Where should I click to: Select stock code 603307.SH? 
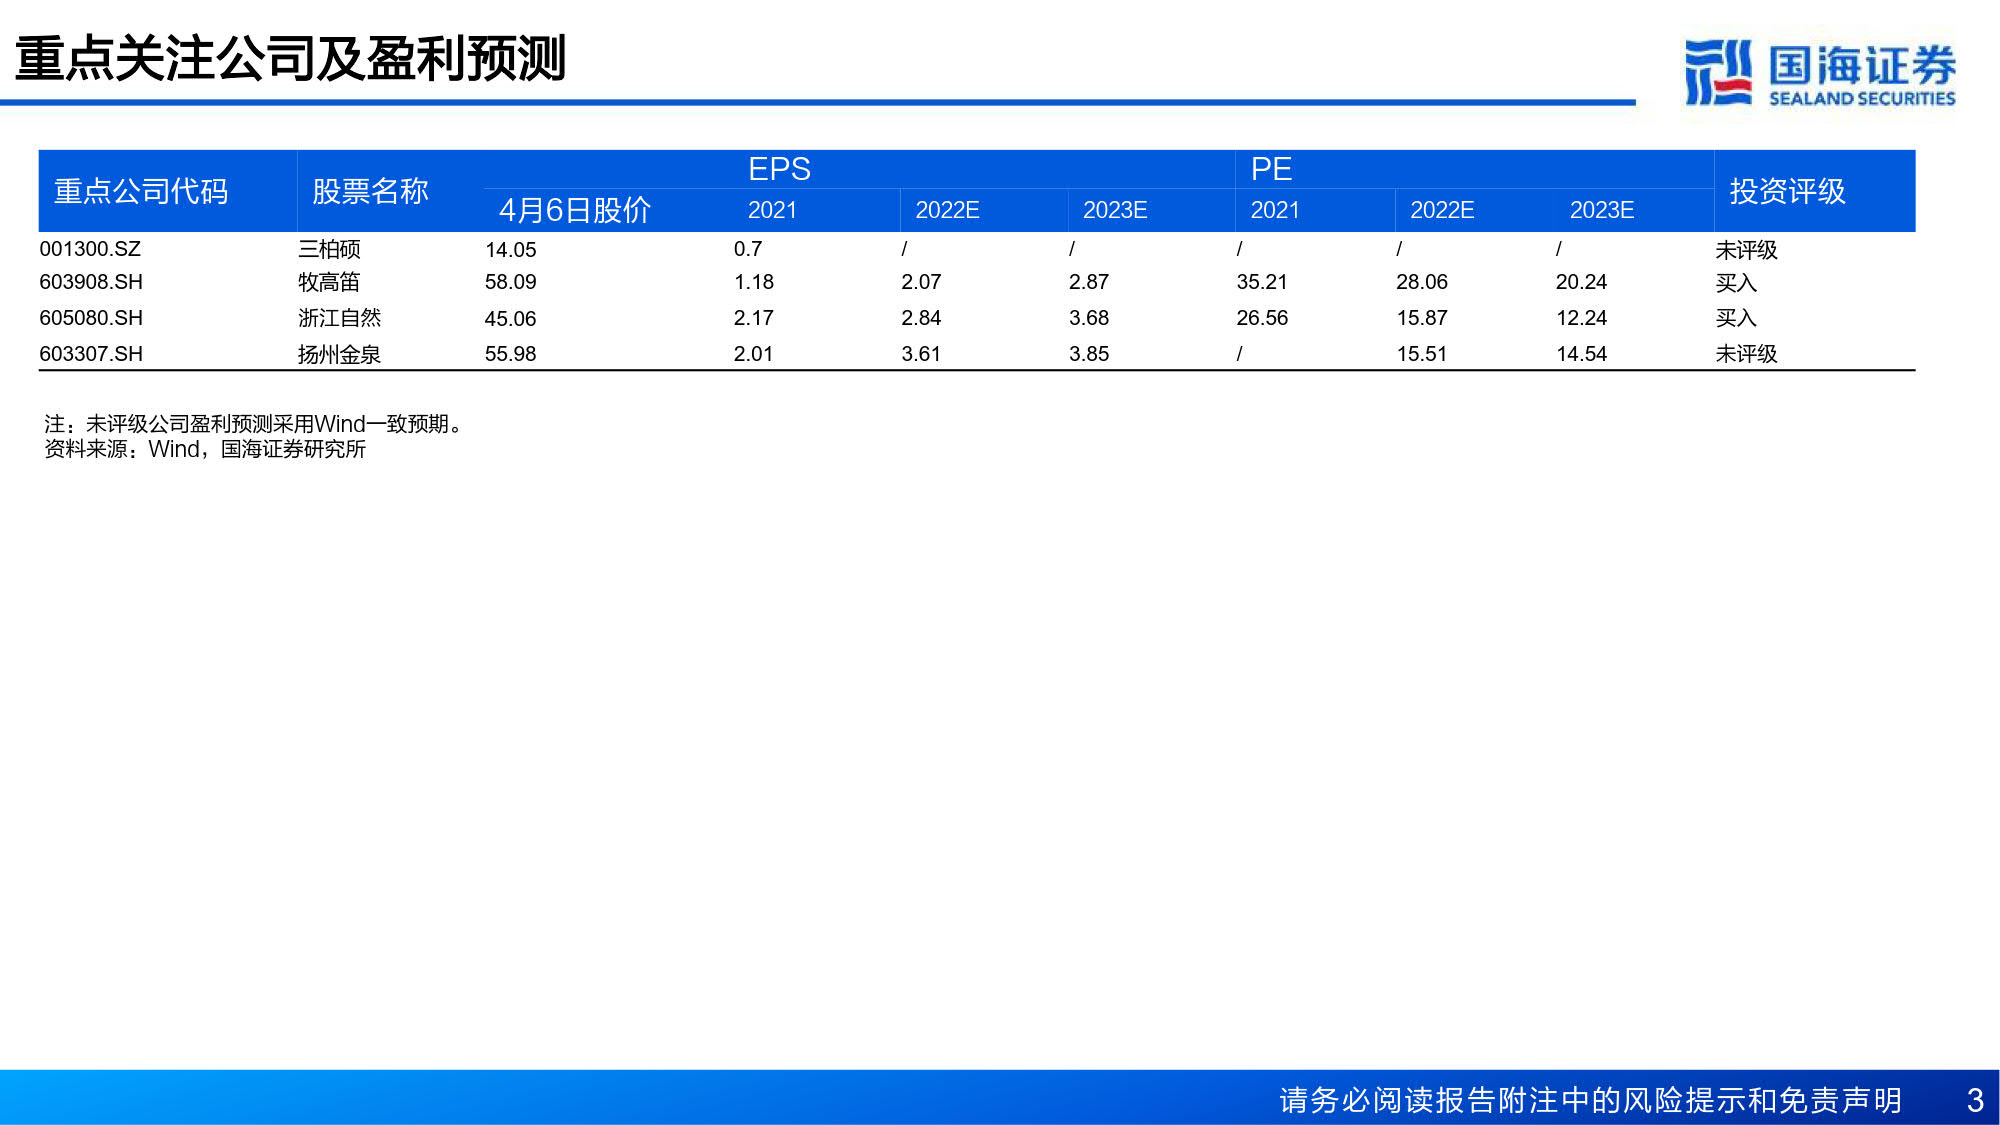click(91, 354)
